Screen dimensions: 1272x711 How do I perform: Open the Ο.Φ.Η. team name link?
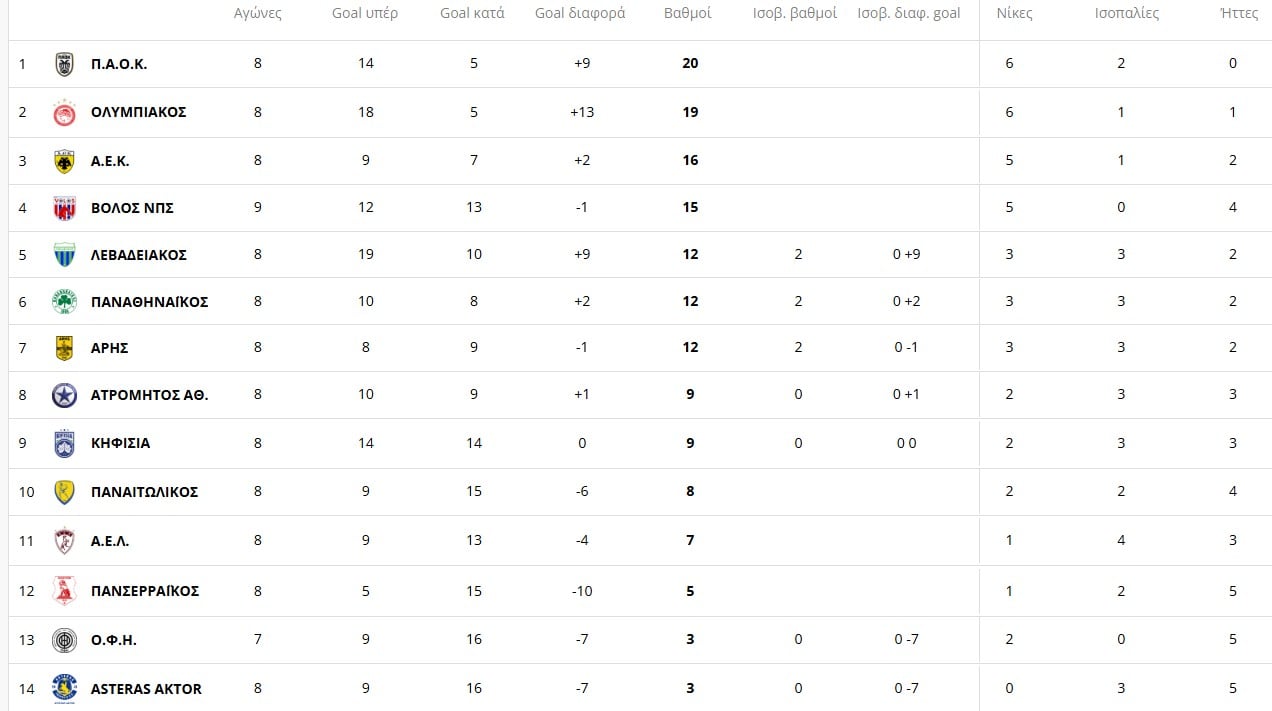point(113,640)
